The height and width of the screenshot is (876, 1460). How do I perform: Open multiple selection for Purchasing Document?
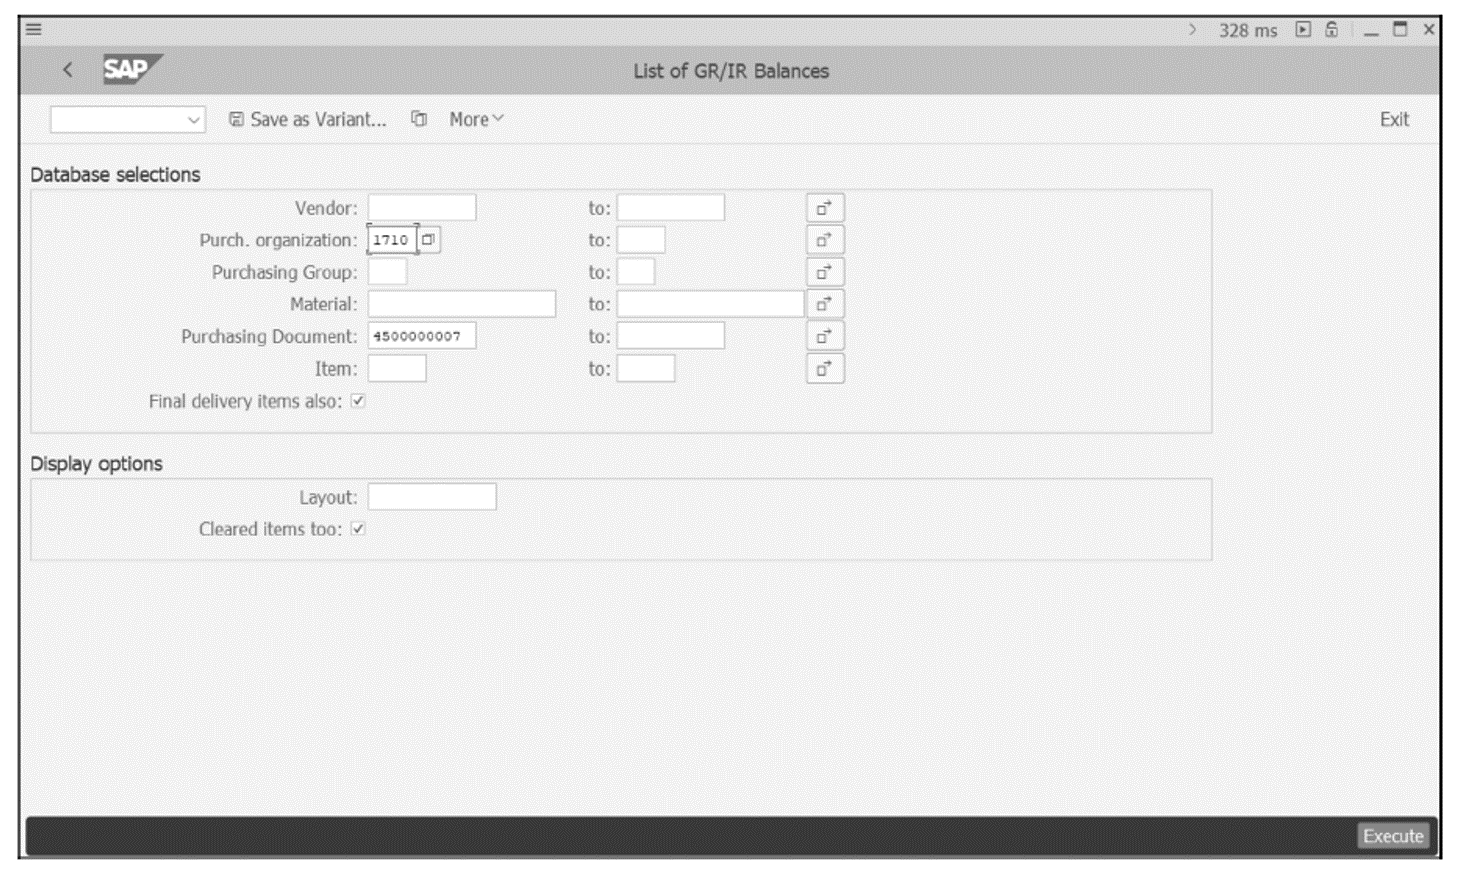tap(824, 336)
